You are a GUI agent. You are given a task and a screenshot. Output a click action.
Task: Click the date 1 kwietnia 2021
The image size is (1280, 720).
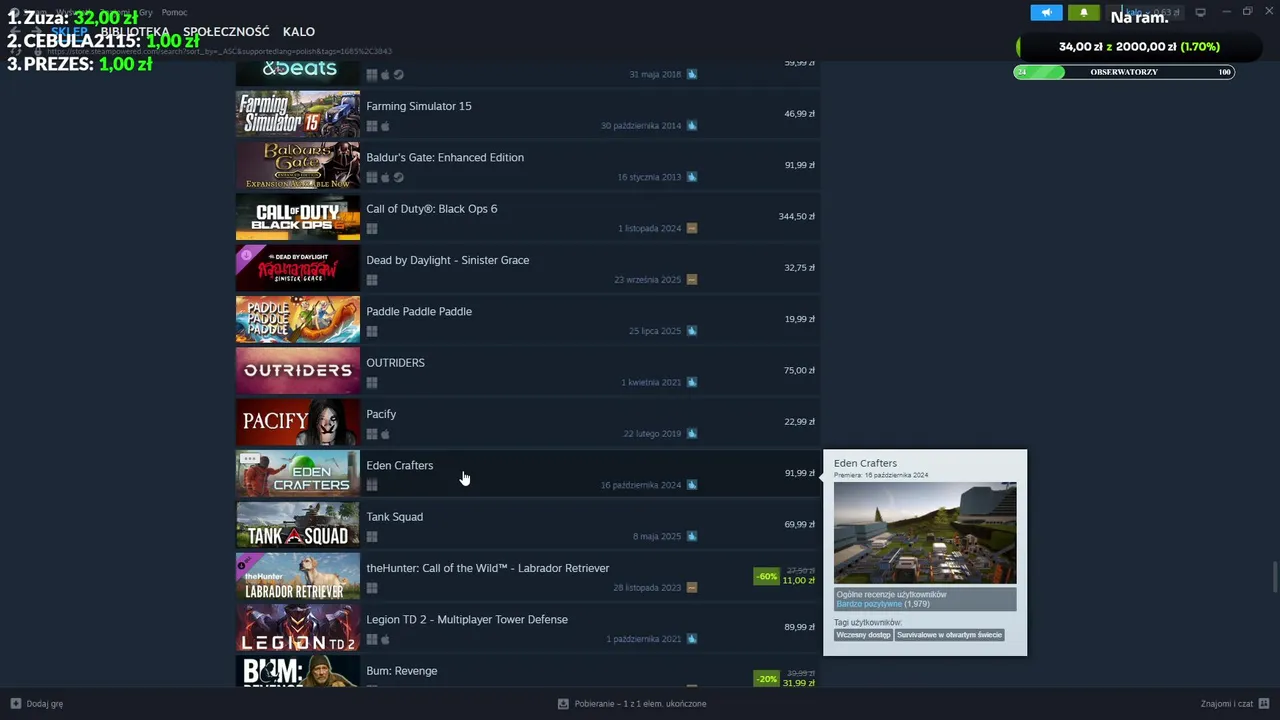coord(651,383)
